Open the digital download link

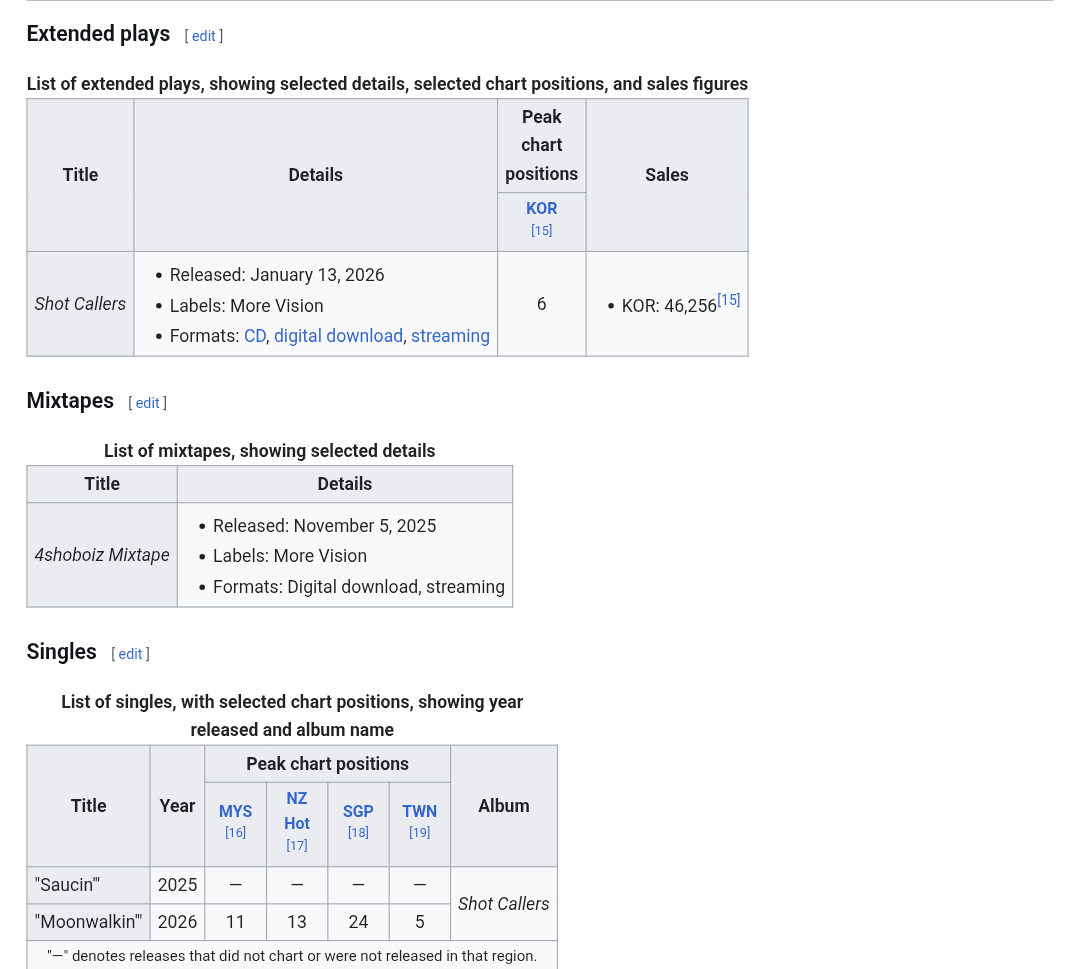[338, 335]
